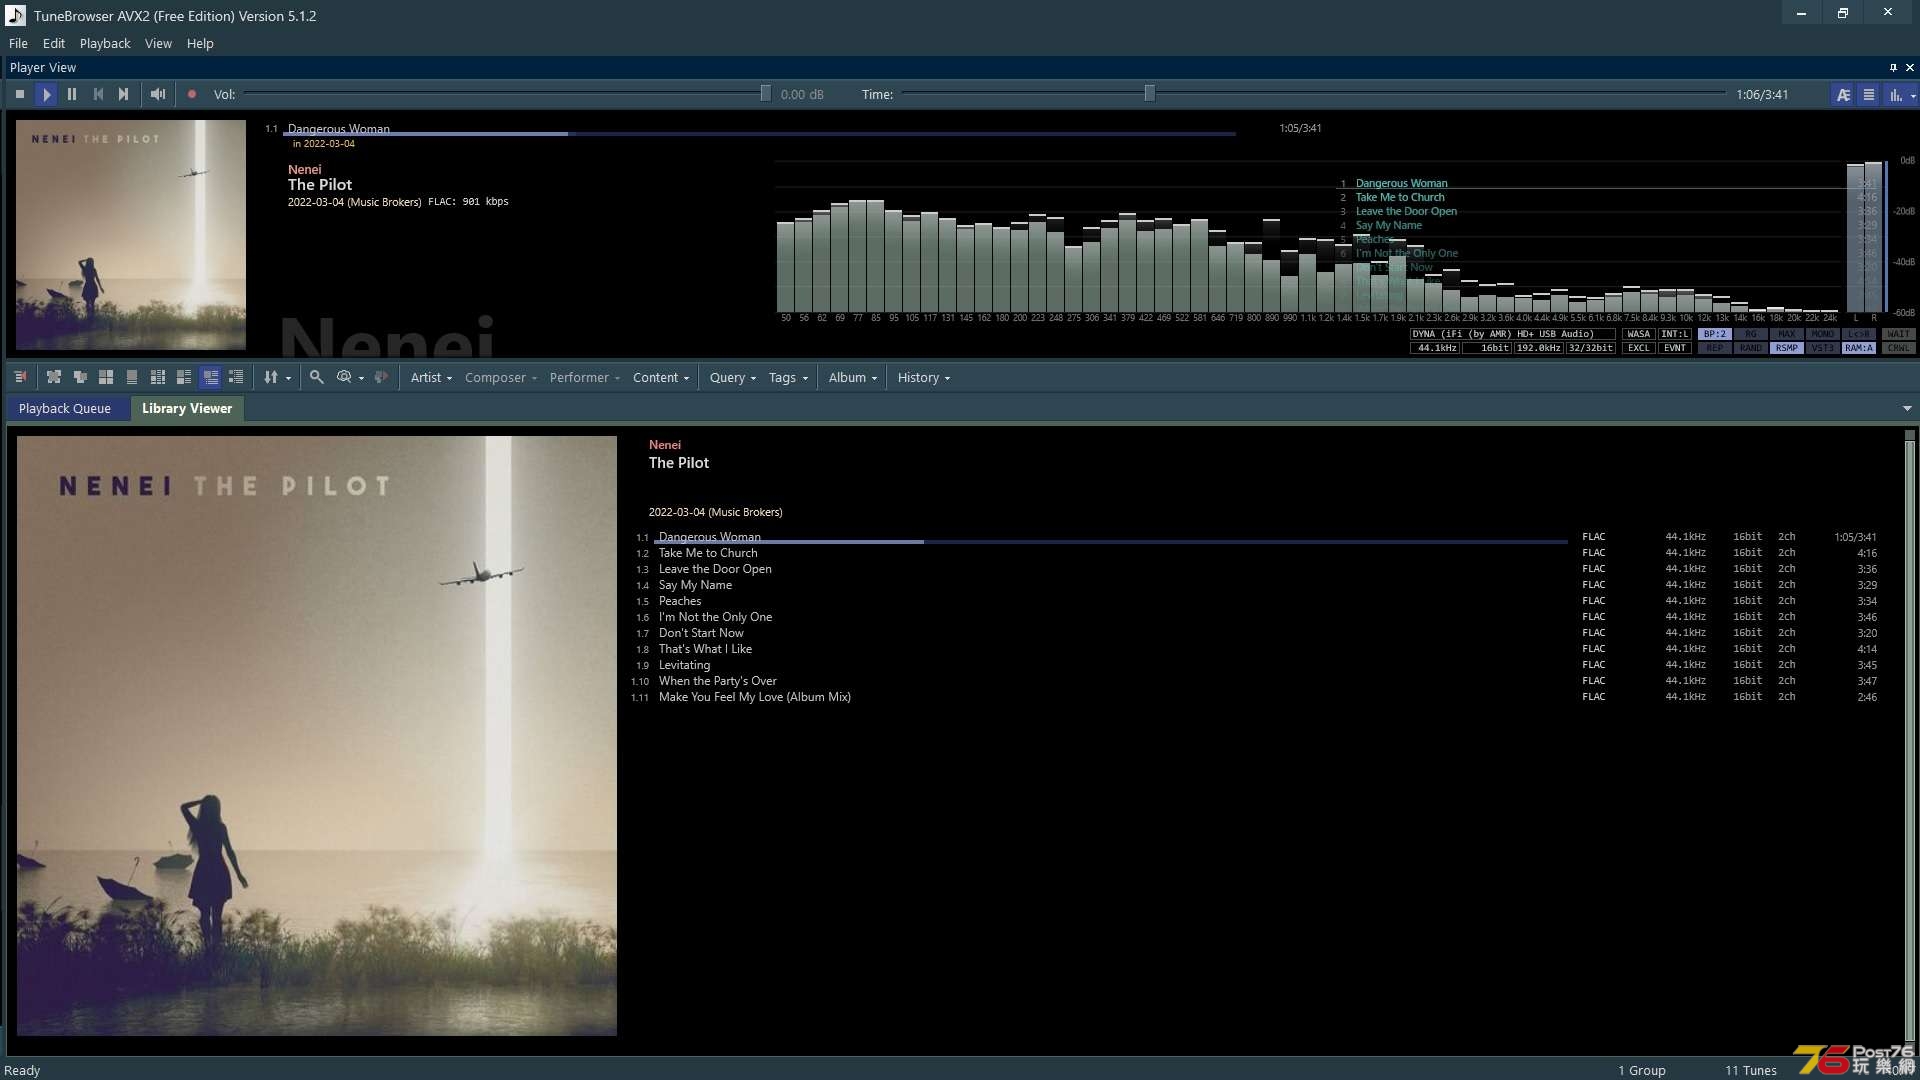The width and height of the screenshot is (1920, 1080).
Task: Open the Album dropdown
Action: [852, 377]
